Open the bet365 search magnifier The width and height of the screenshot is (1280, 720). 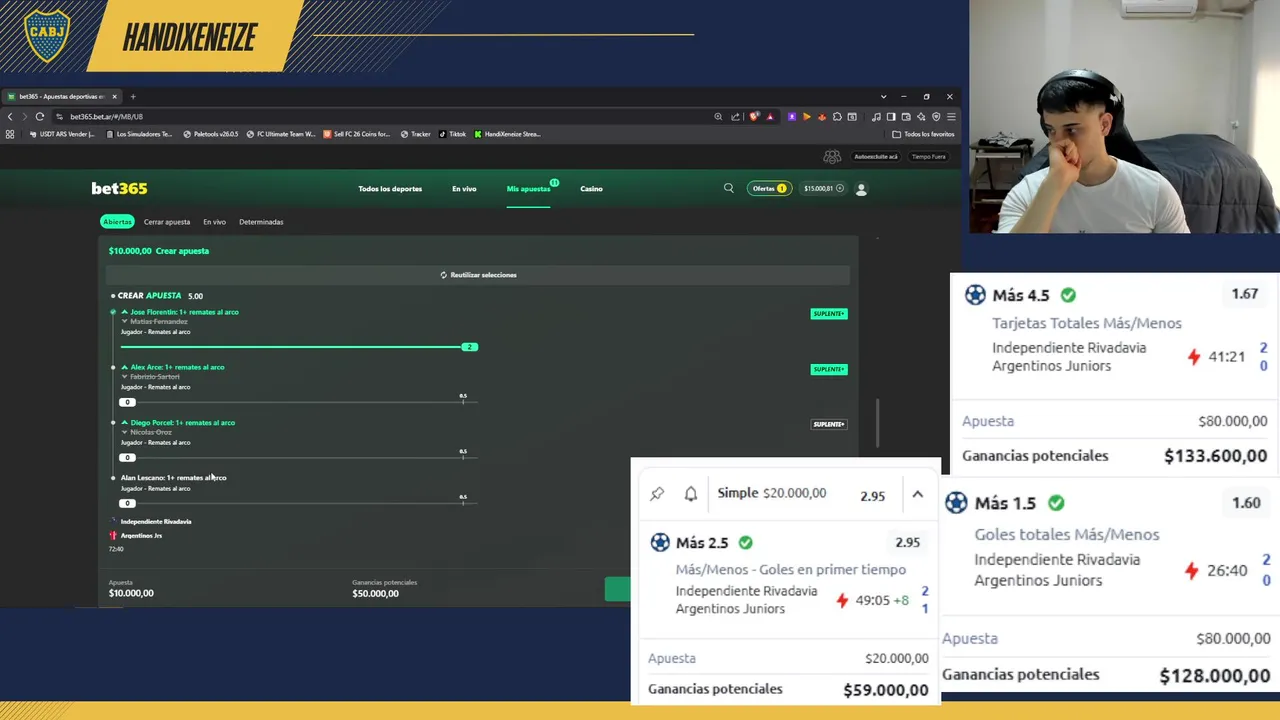coord(728,188)
